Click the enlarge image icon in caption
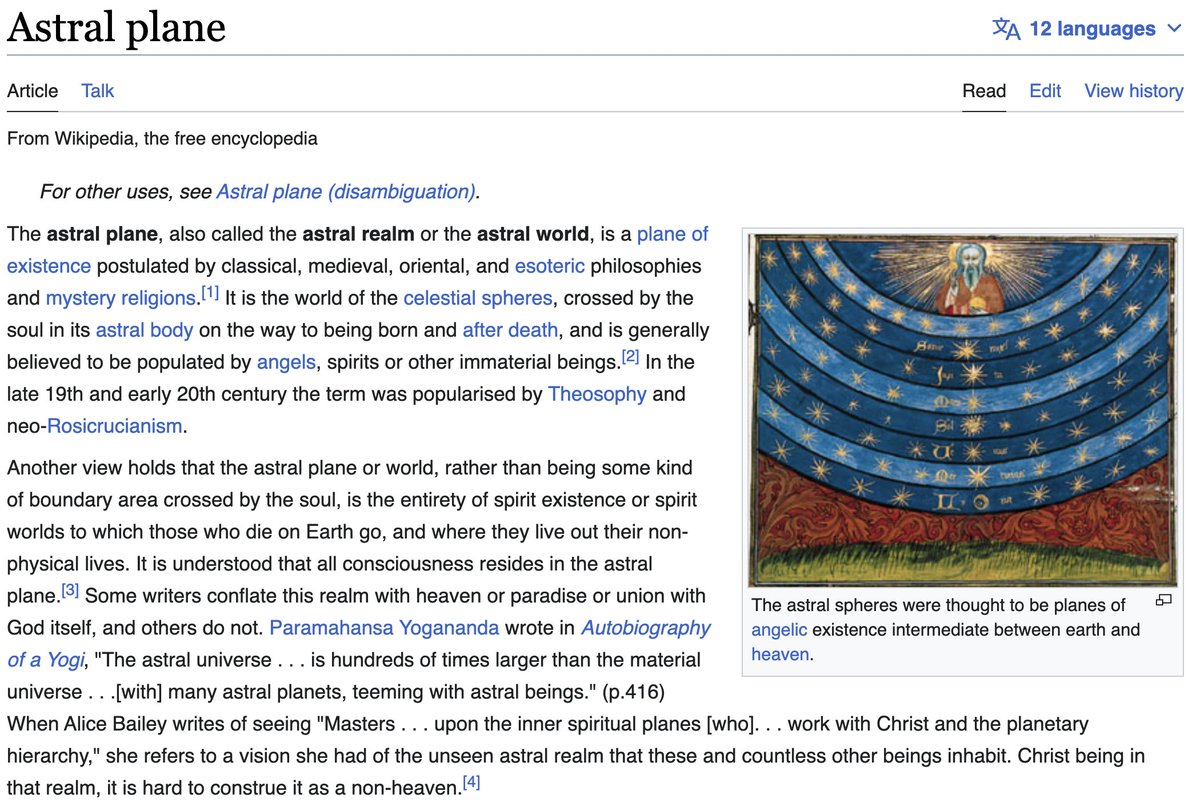The width and height of the screenshot is (1200, 806). (x=1163, y=600)
